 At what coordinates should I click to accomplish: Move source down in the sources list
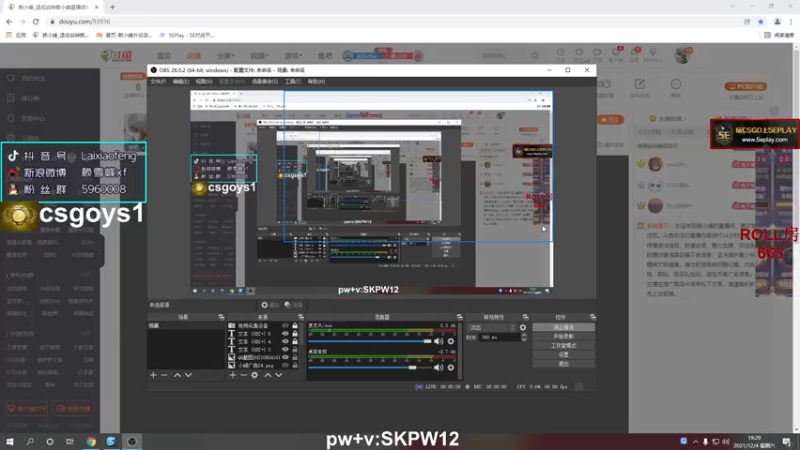click(x=279, y=375)
